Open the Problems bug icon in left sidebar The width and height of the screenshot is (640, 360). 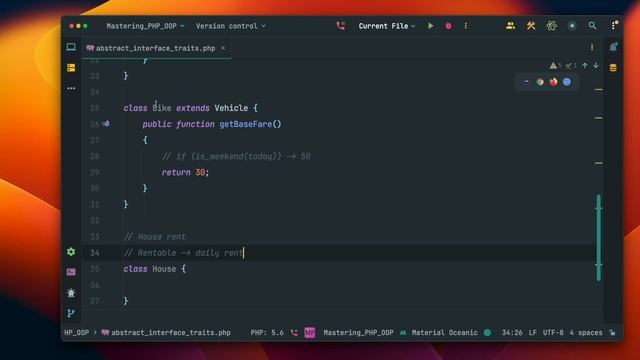[x=71, y=293]
